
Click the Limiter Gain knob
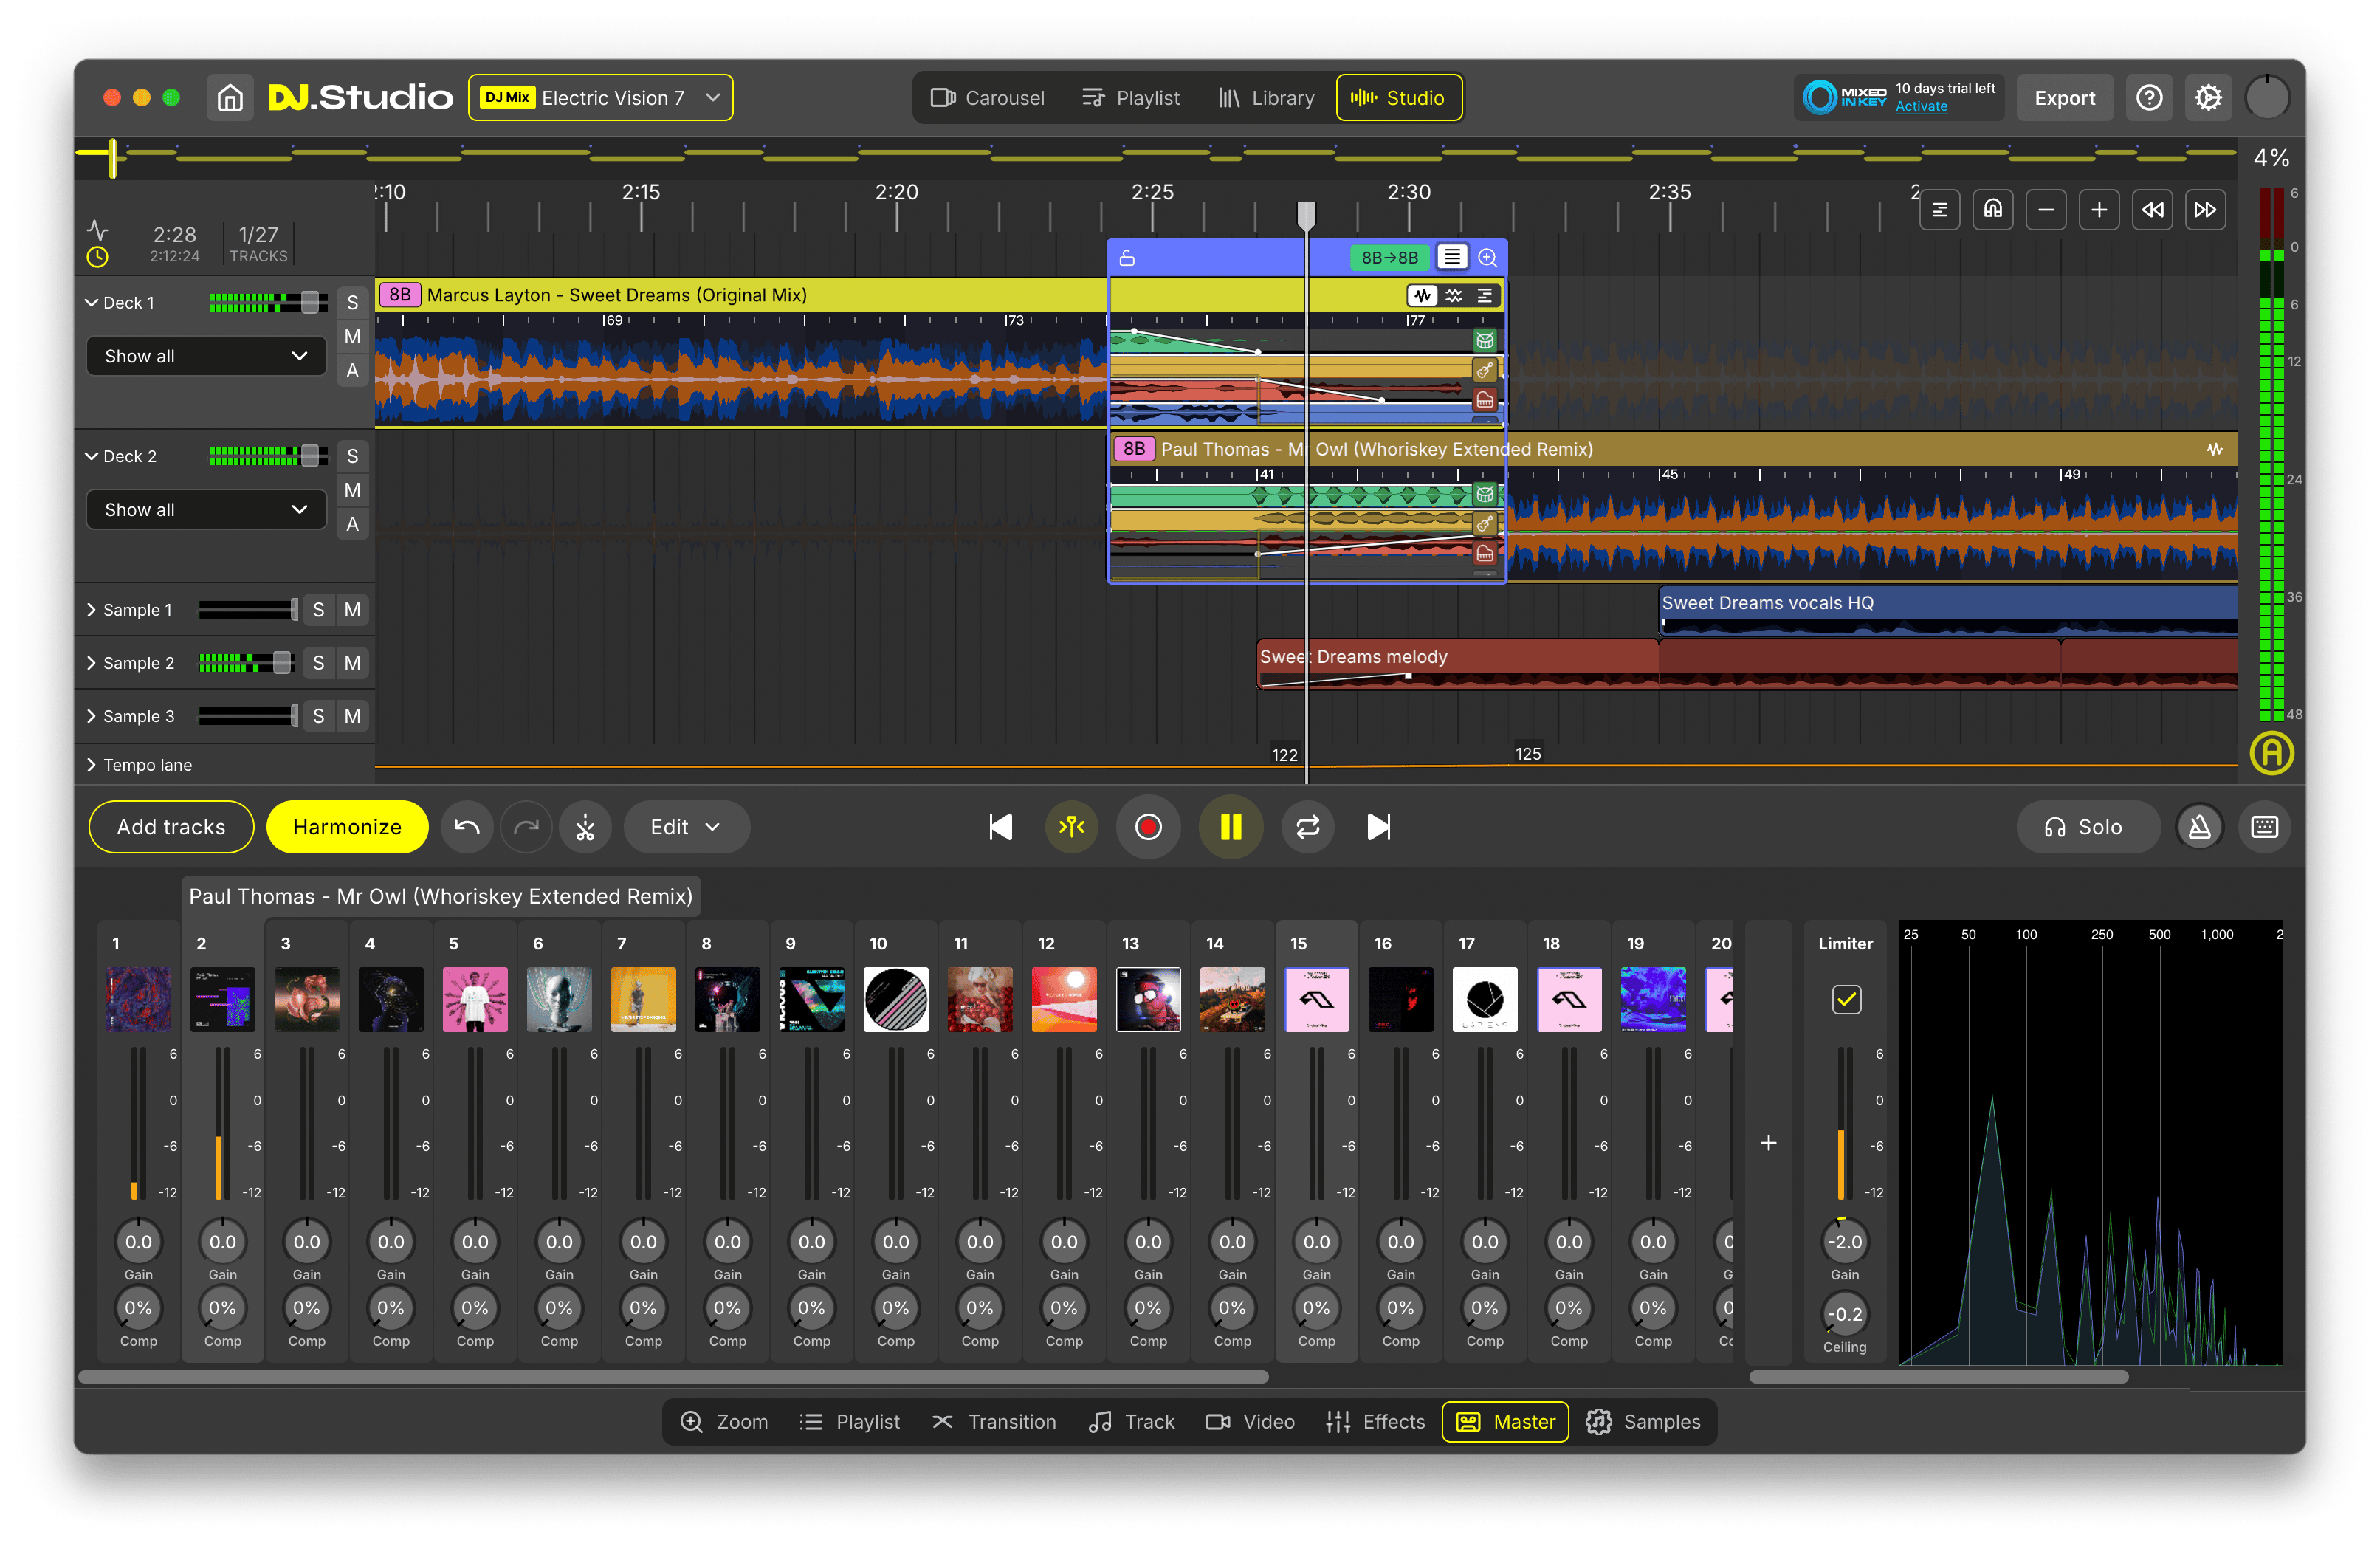click(1844, 1242)
